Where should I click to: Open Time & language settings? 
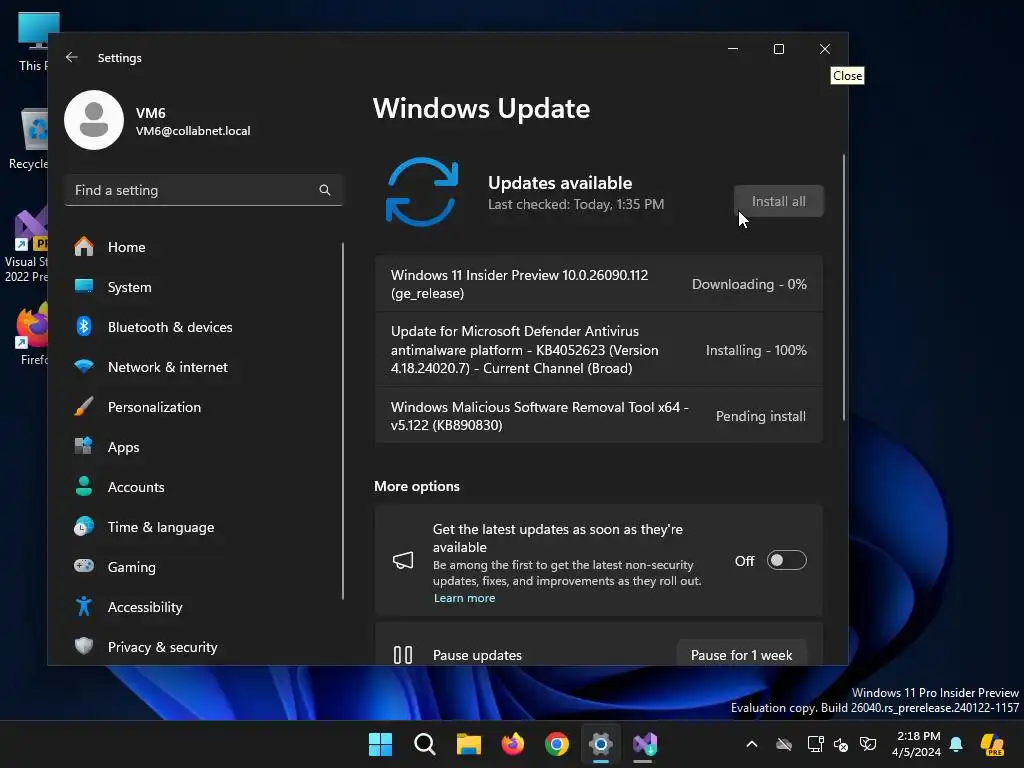(x=206, y=527)
